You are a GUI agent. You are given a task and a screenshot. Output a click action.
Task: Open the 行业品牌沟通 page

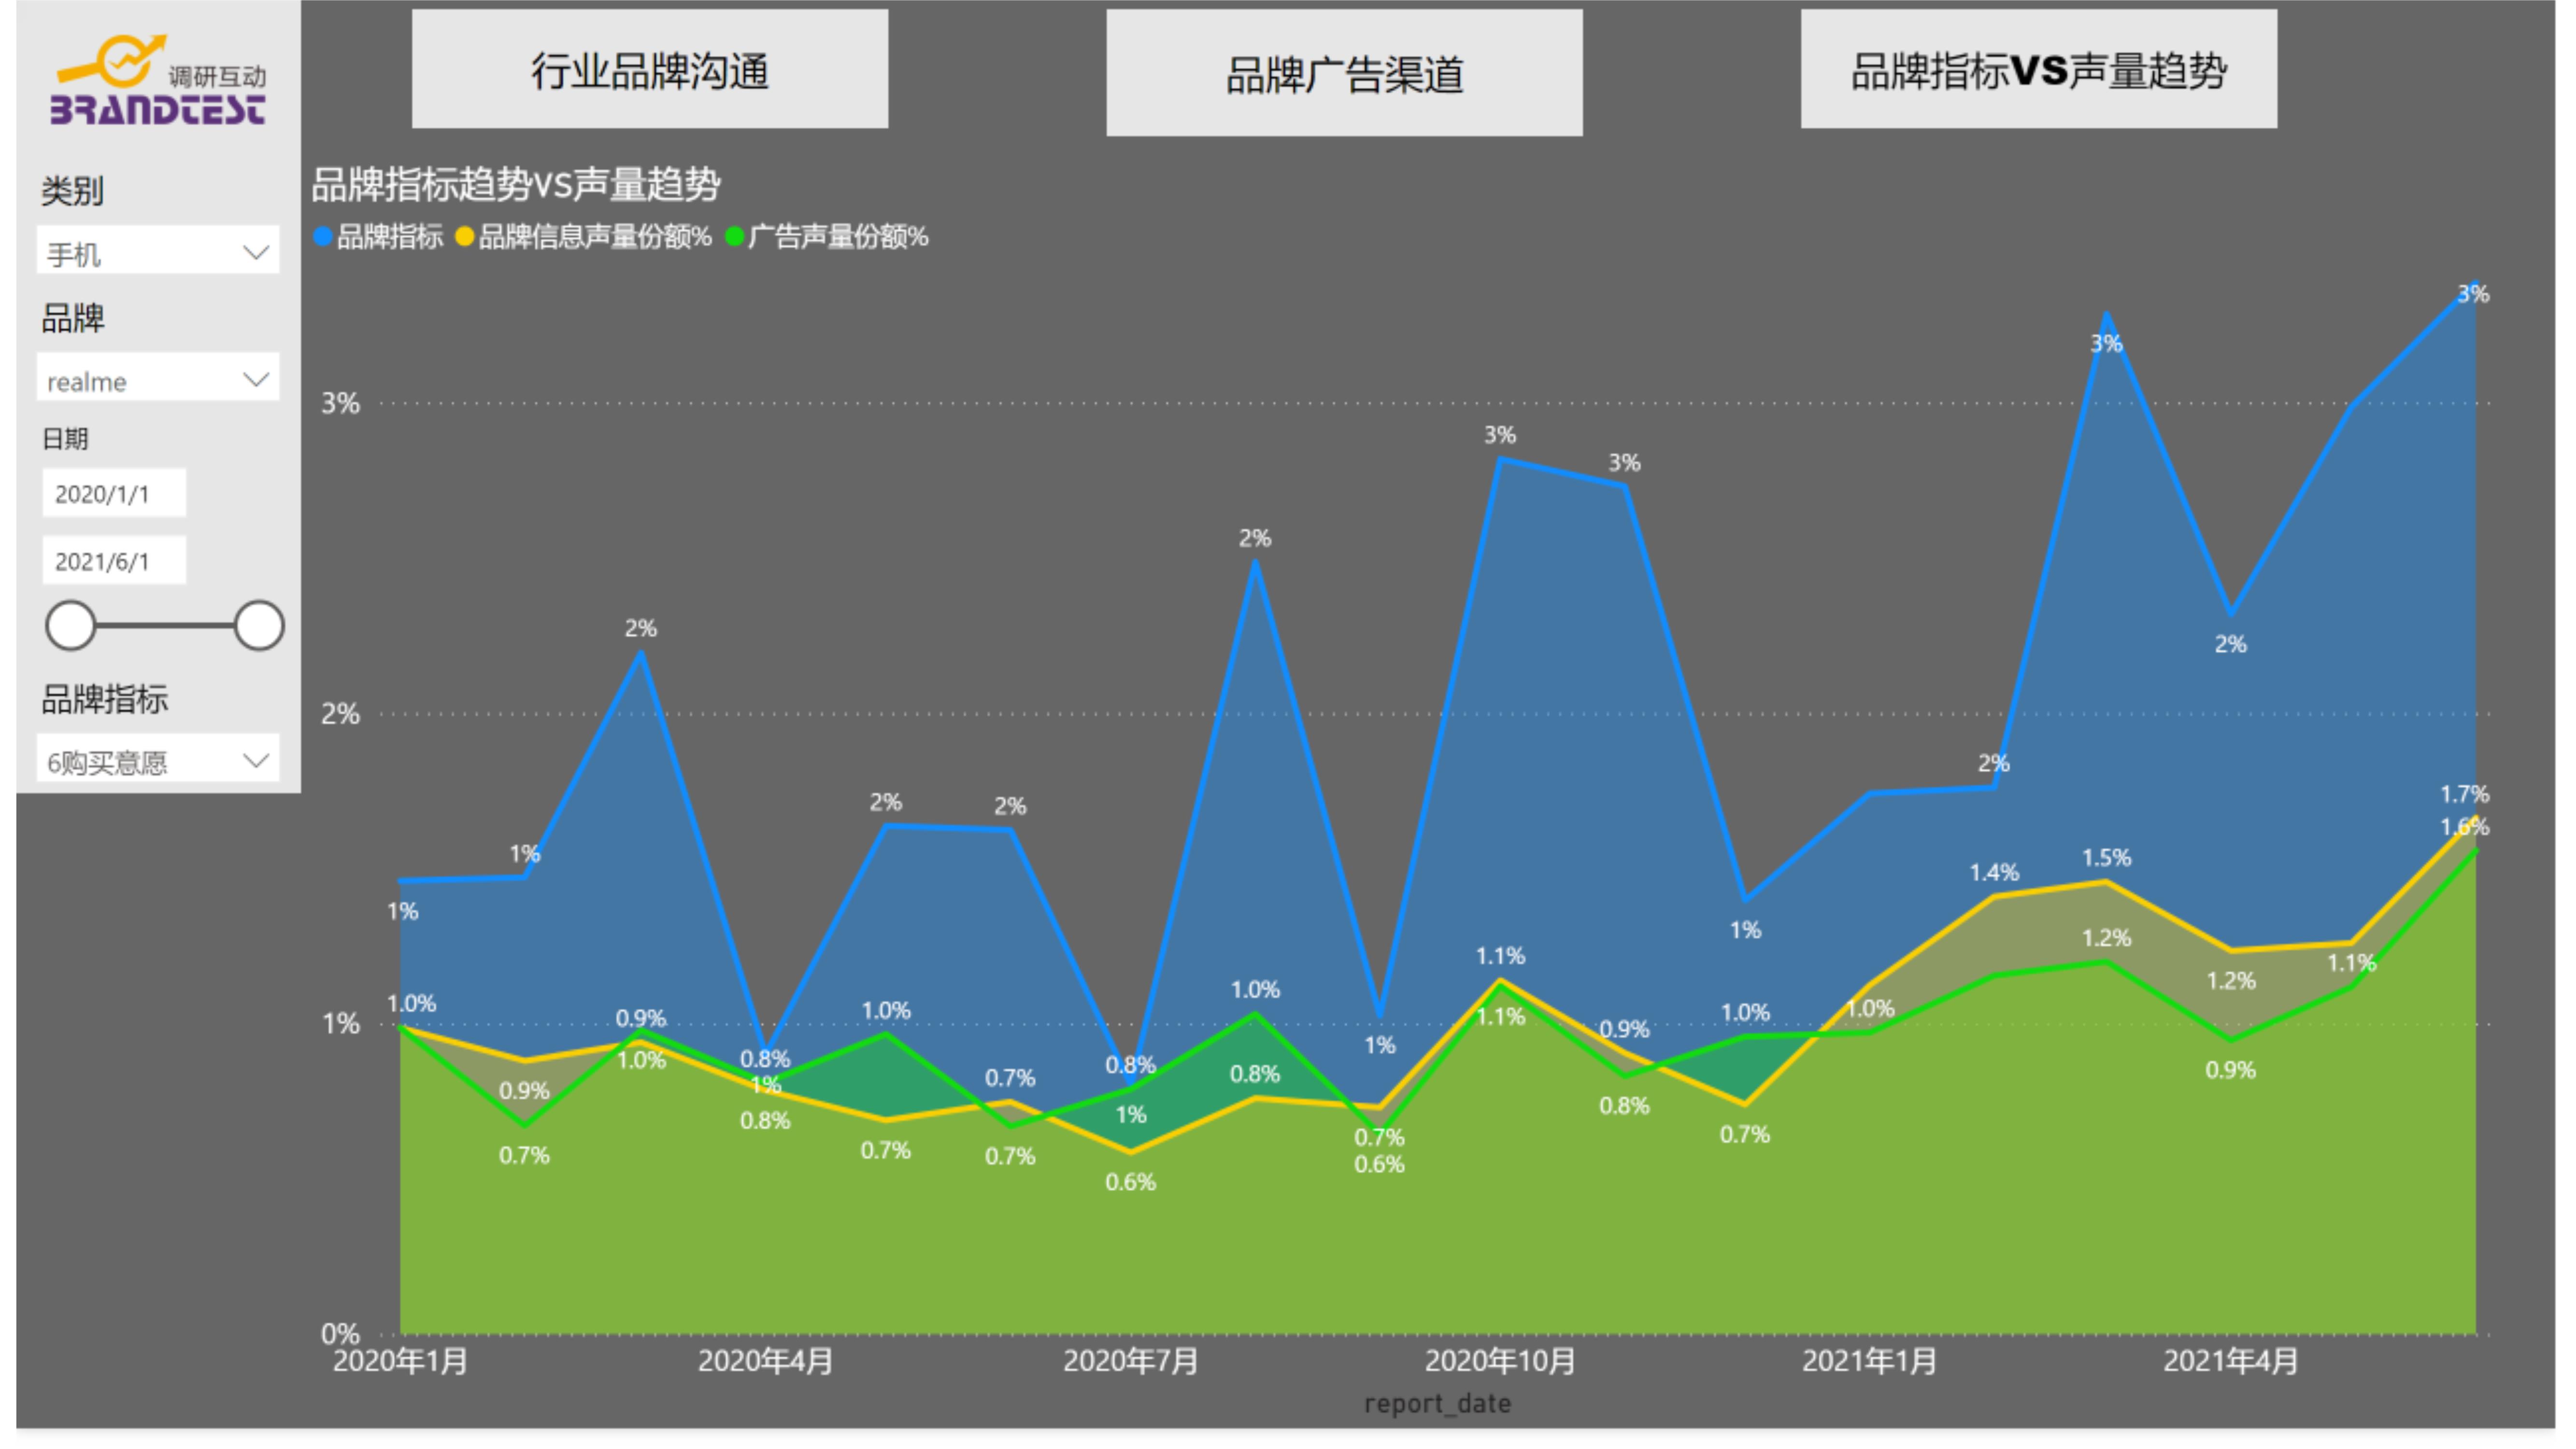pyautogui.click(x=650, y=69)
